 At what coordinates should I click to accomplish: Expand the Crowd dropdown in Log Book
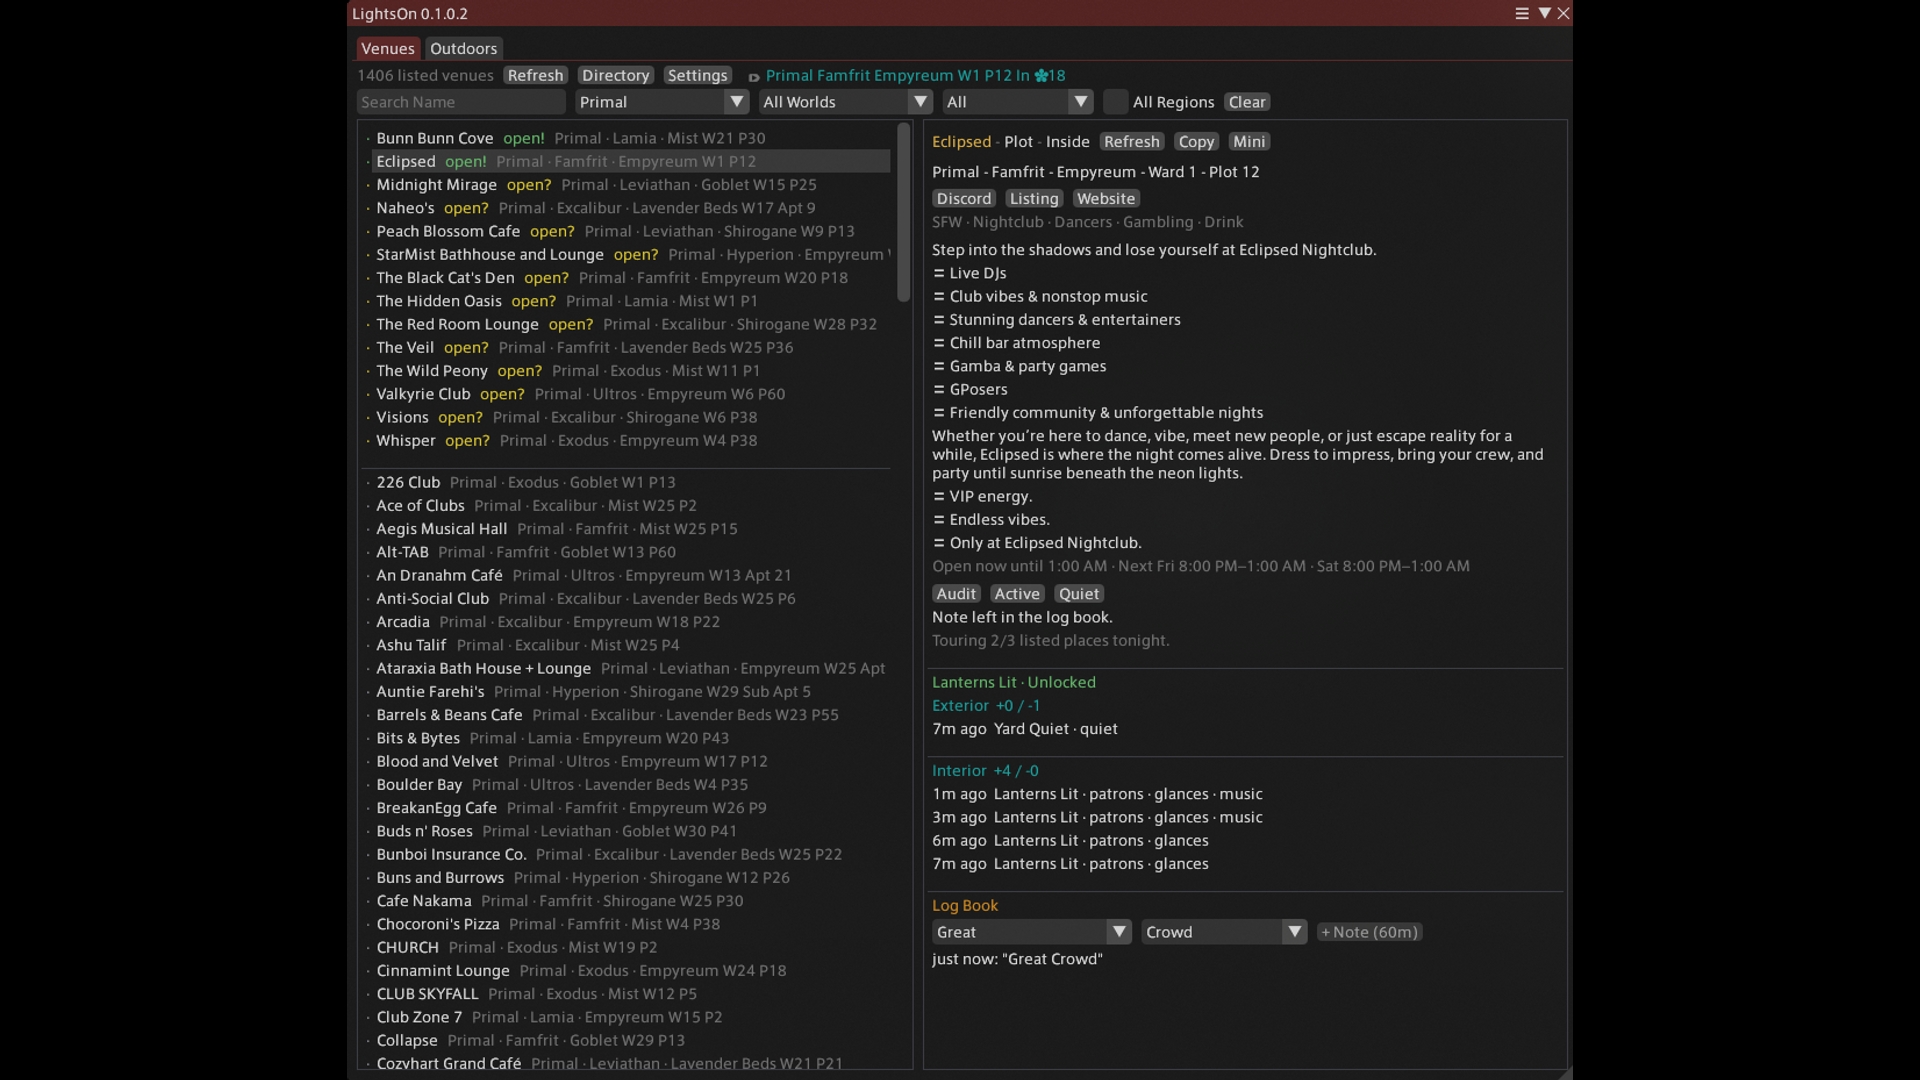[x=1224, y=932]
